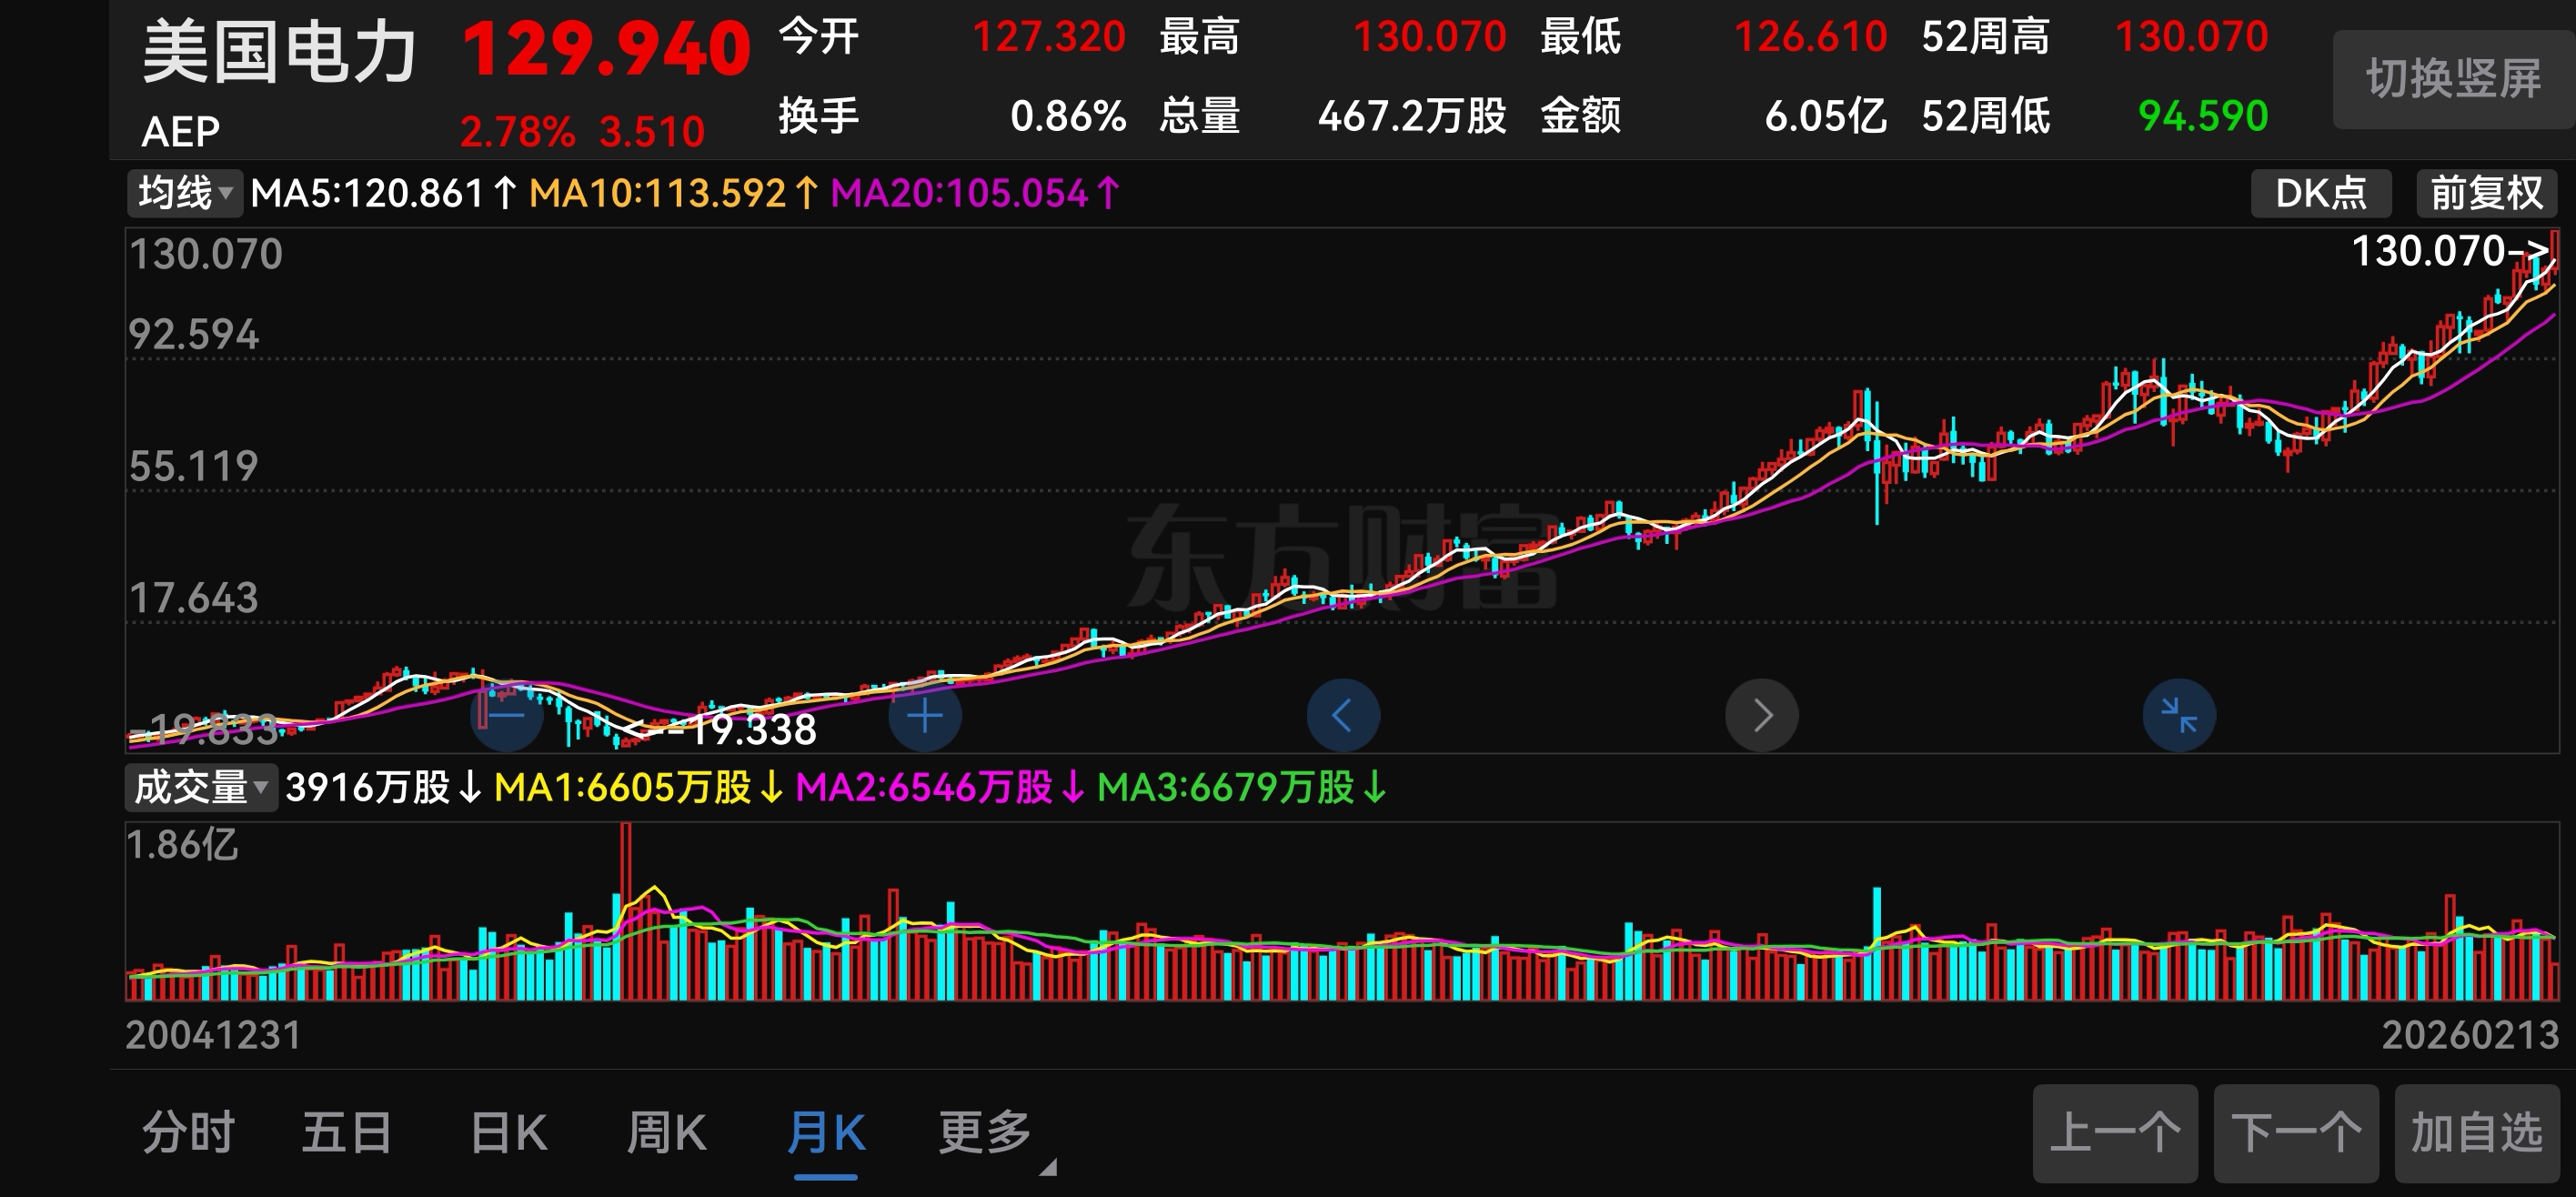Zoom out chart with minus button
Viewport: 2576px width, 1197px height.
507,716
